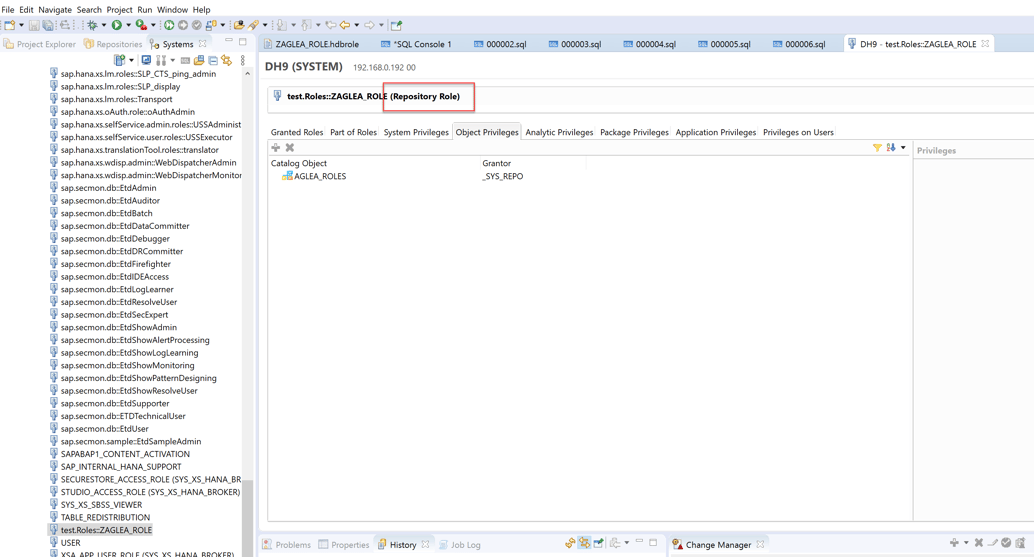Viewport: 1034px width, 557px height.
Task: Open the Add System dropdown arrow
Action: coord(131,60)
